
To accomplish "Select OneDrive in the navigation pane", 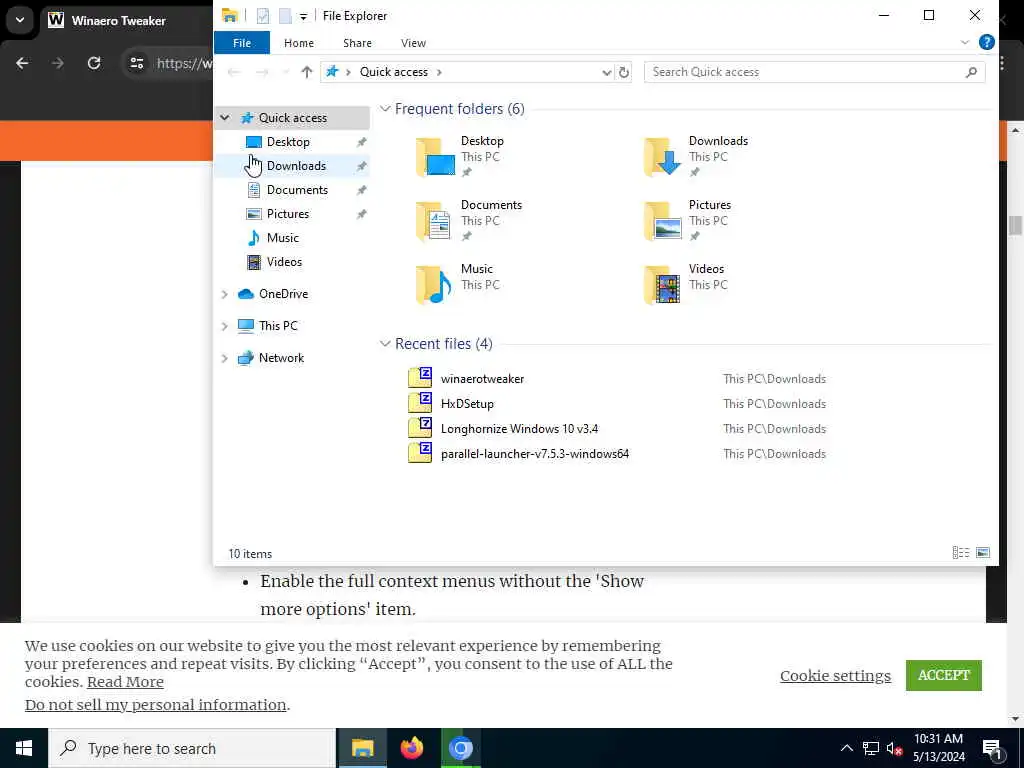I will tap(283, 294).
